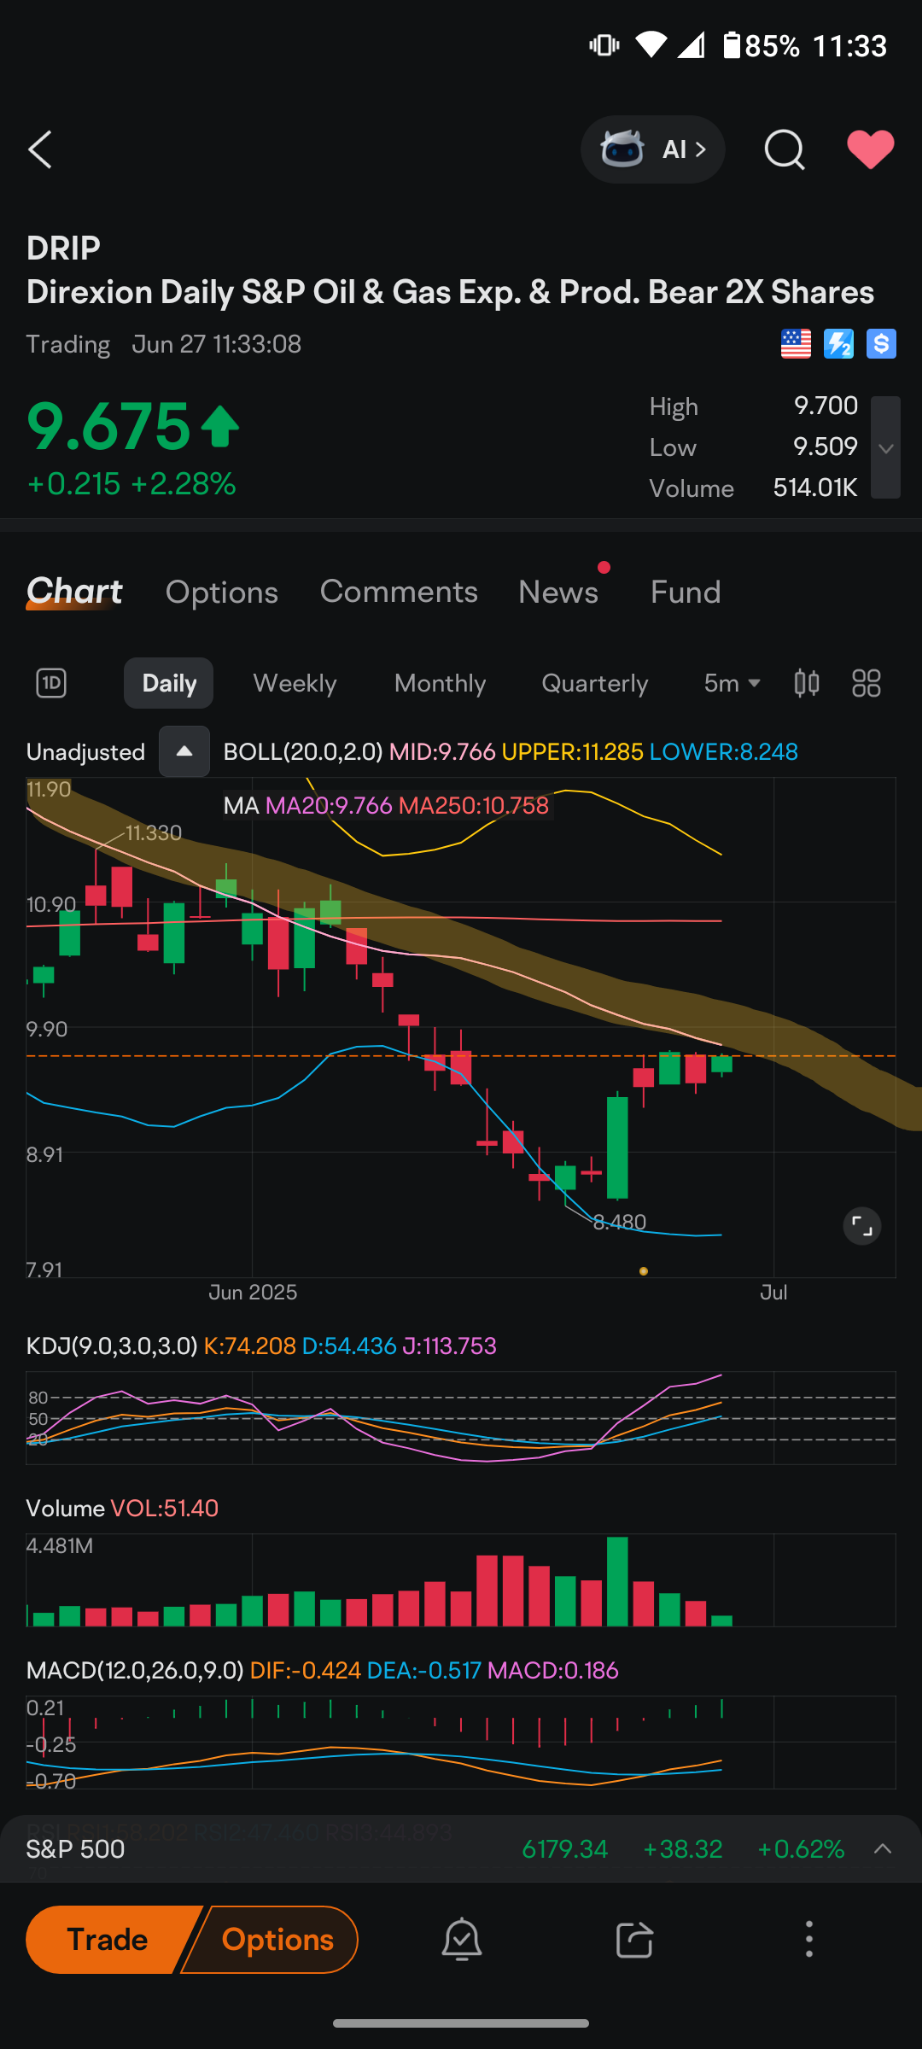
Task: Tap the Wi-Fi status icon
Action: (651, 45)
